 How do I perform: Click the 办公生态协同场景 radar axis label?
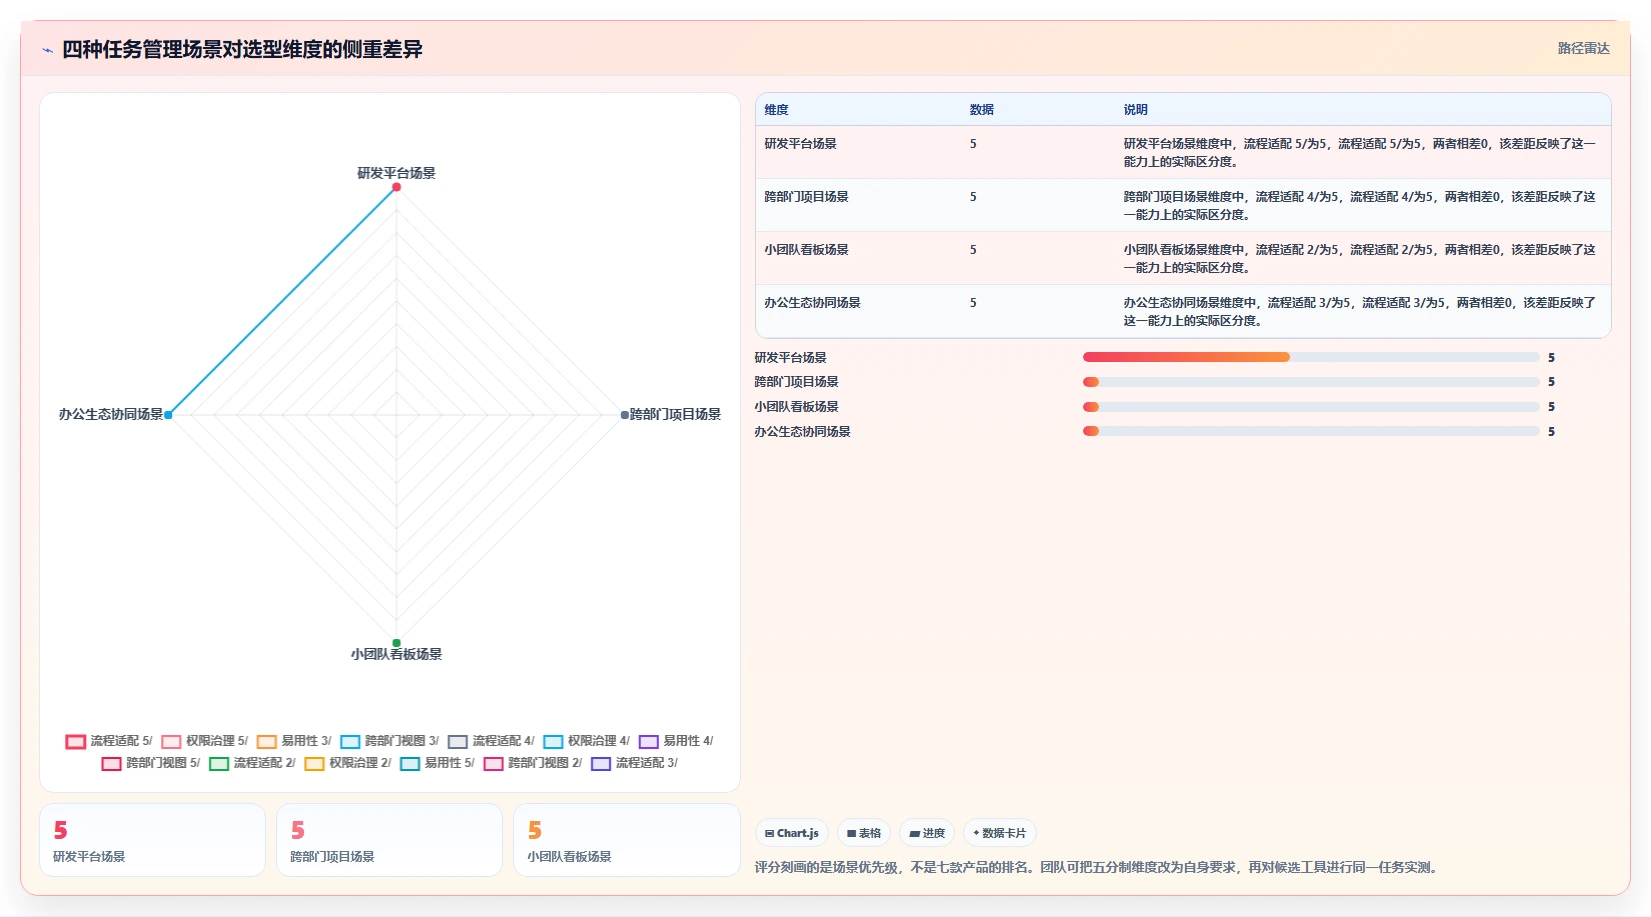tap(111, 414)
